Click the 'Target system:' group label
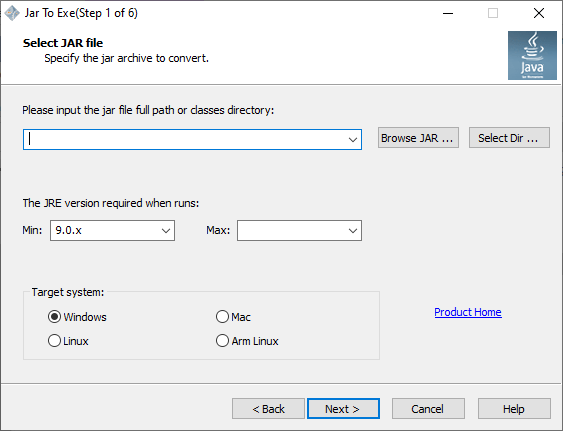This screenshot has height=431, width=563. (x=68, y=292)
